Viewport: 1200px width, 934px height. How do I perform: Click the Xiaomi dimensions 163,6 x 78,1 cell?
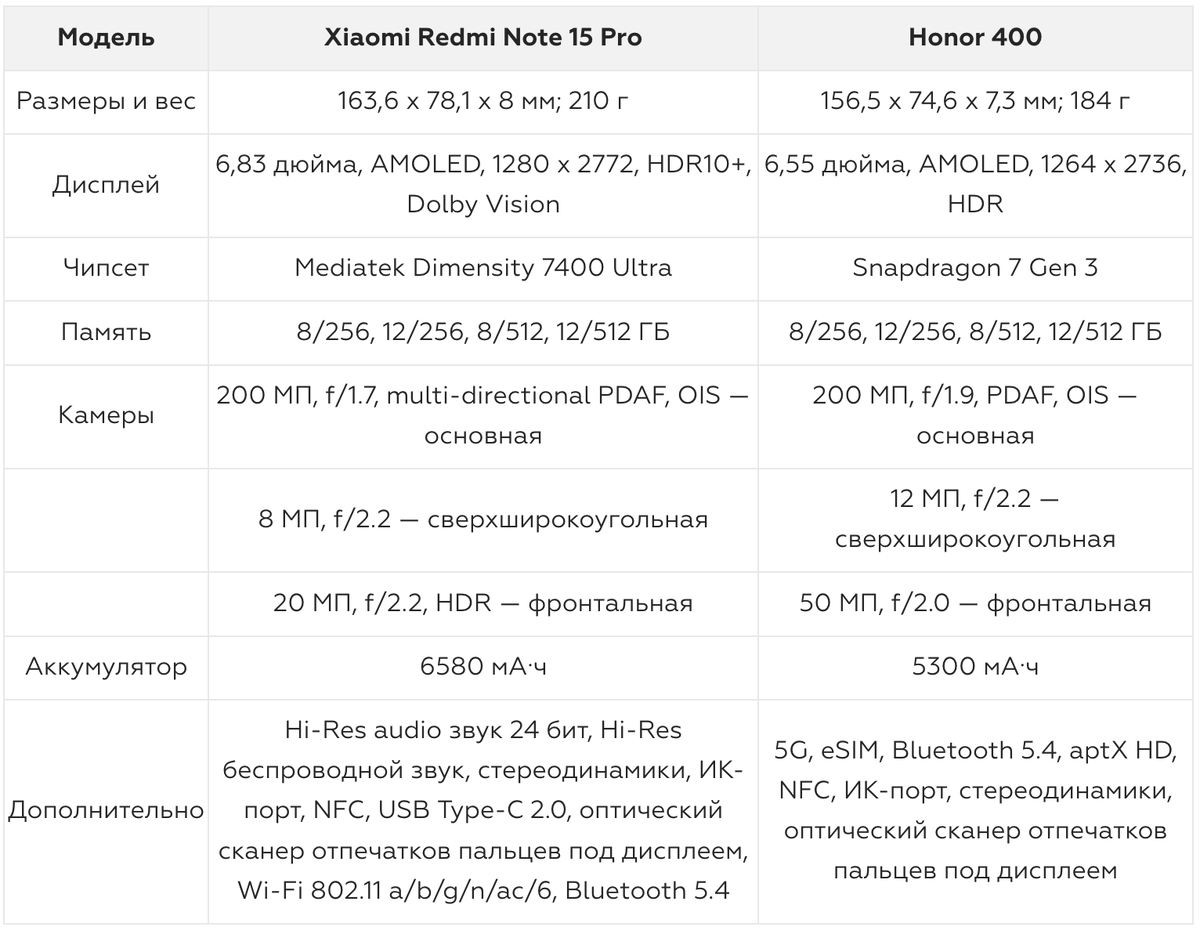click(483, 101)
